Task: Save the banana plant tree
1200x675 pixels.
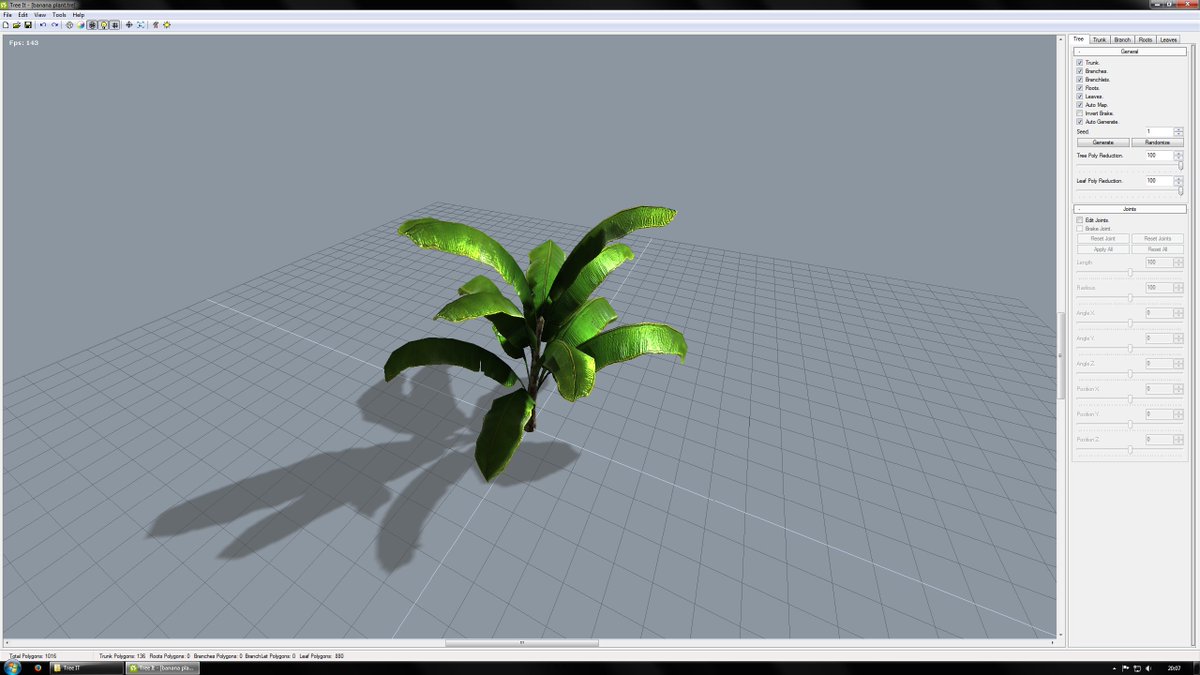Action: coord(28,25)
